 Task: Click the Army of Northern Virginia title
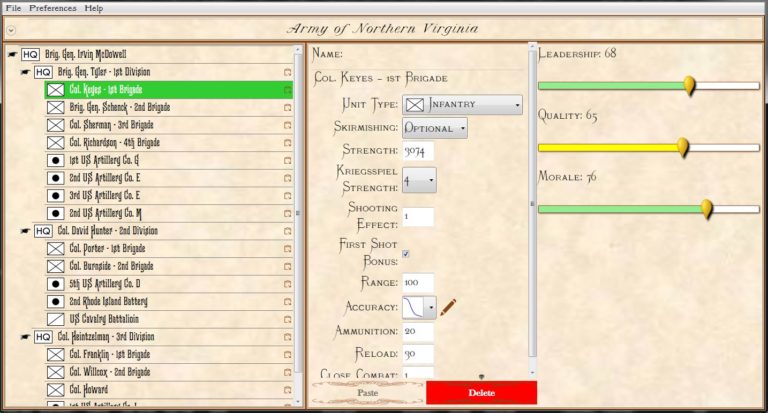point(383,29)
